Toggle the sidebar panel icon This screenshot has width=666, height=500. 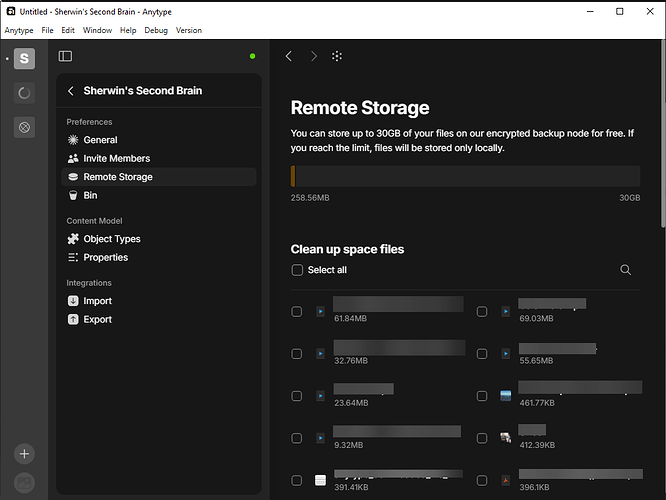click(65, 56)
